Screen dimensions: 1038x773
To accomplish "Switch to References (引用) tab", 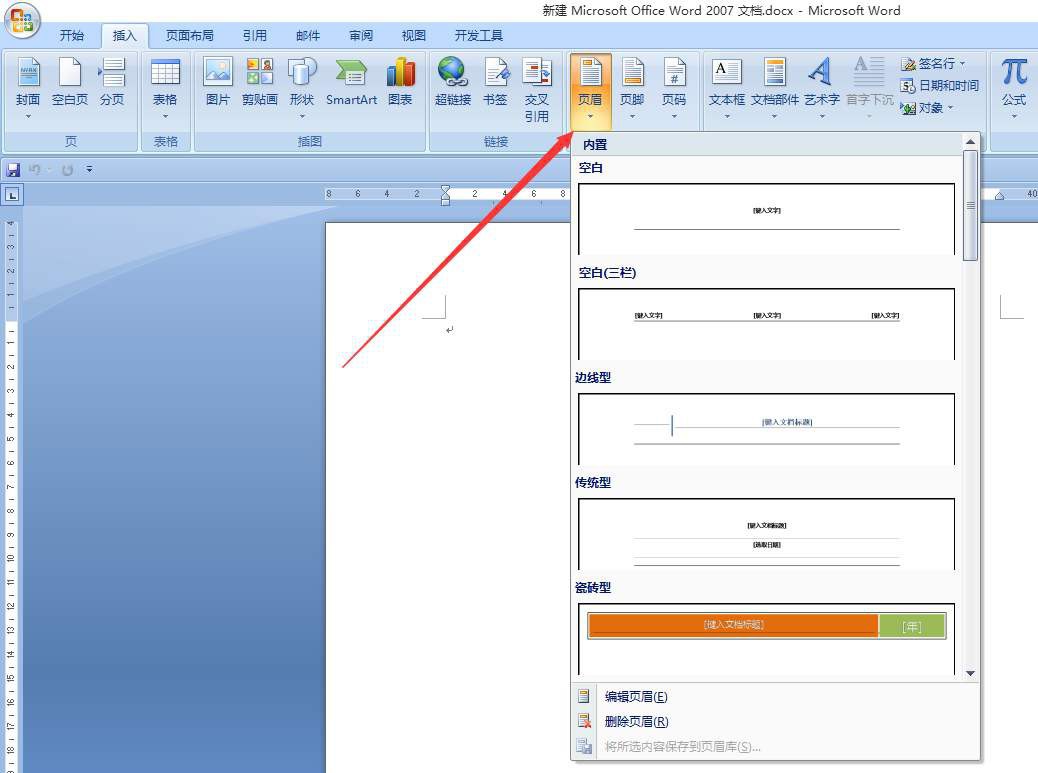I will pos(254,36).
